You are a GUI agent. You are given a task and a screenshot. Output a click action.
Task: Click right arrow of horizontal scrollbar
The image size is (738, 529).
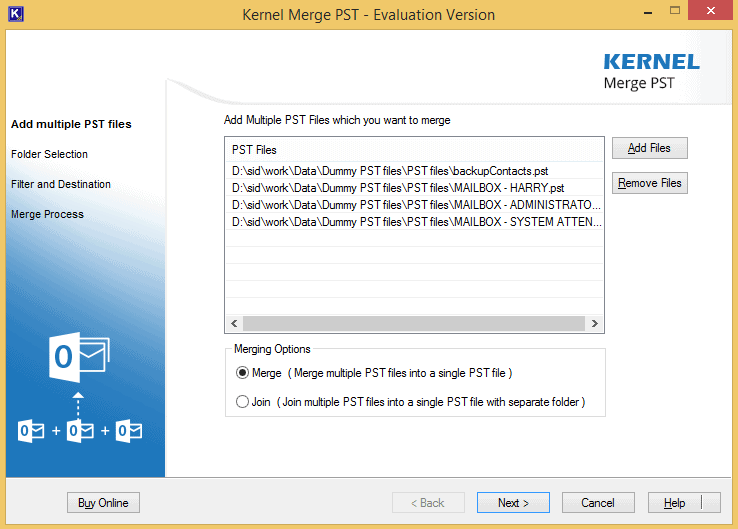tap(594, 323)
